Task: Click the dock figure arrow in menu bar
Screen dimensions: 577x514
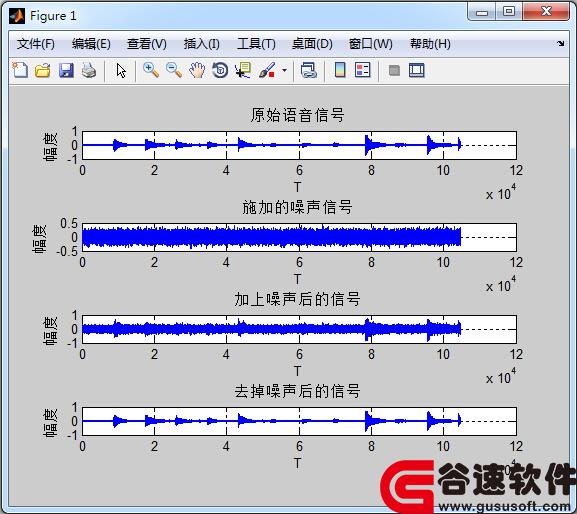Action: pos(560,44)
